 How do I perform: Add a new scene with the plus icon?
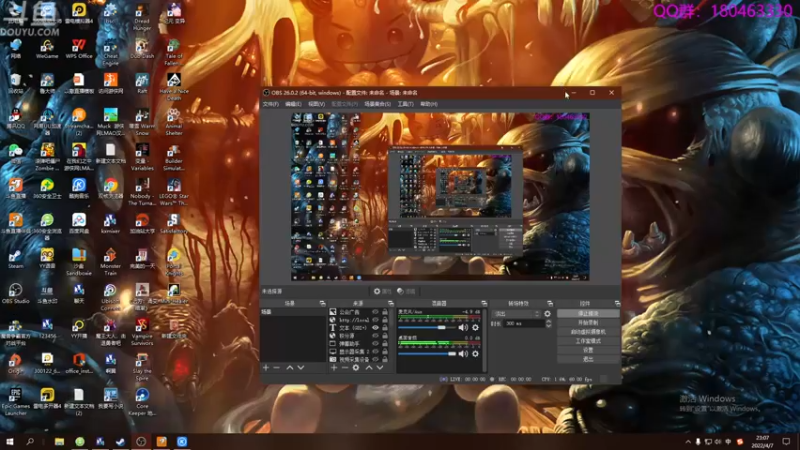[266, 367]
